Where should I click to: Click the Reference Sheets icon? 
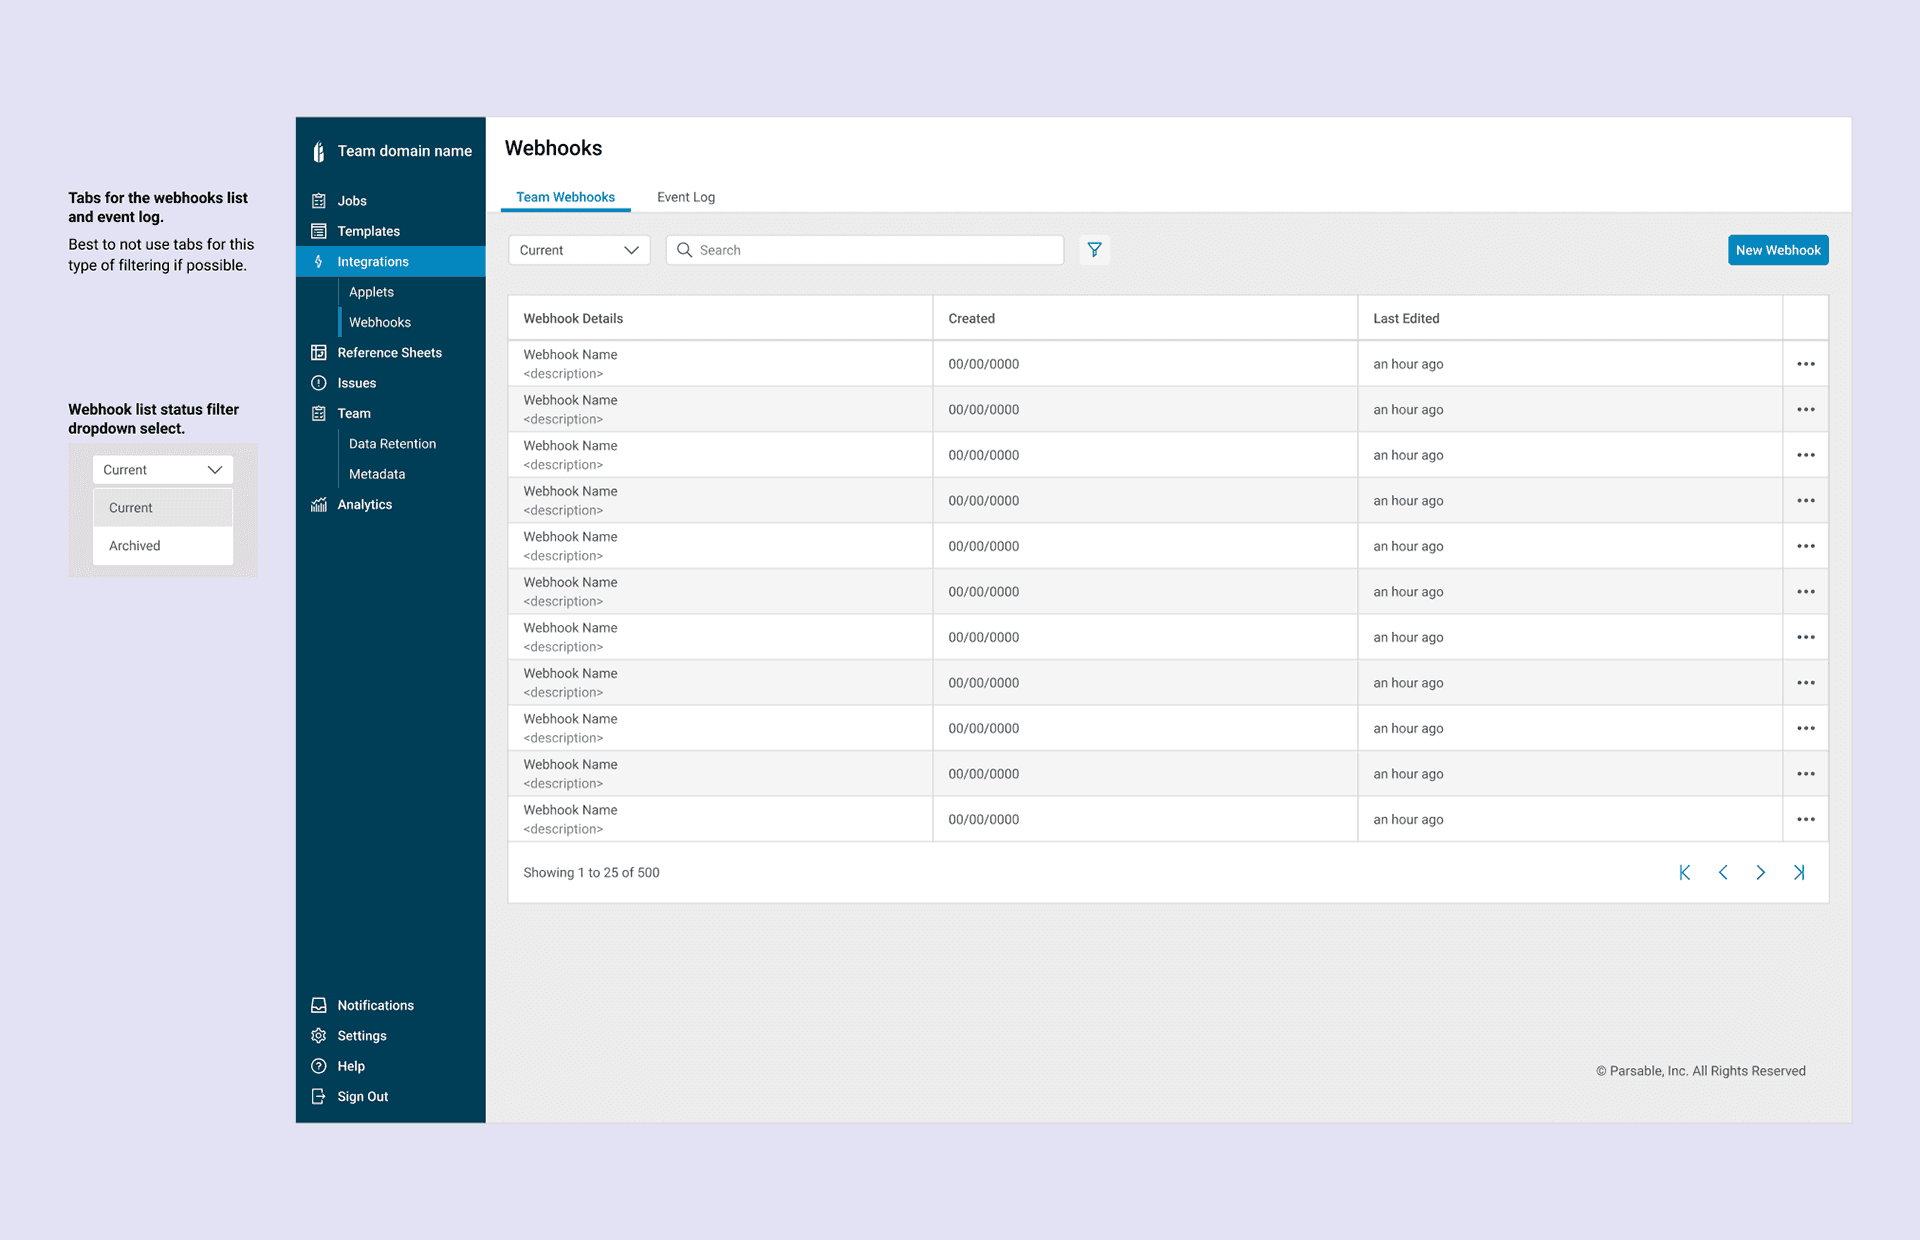click(x=319, y=353)
